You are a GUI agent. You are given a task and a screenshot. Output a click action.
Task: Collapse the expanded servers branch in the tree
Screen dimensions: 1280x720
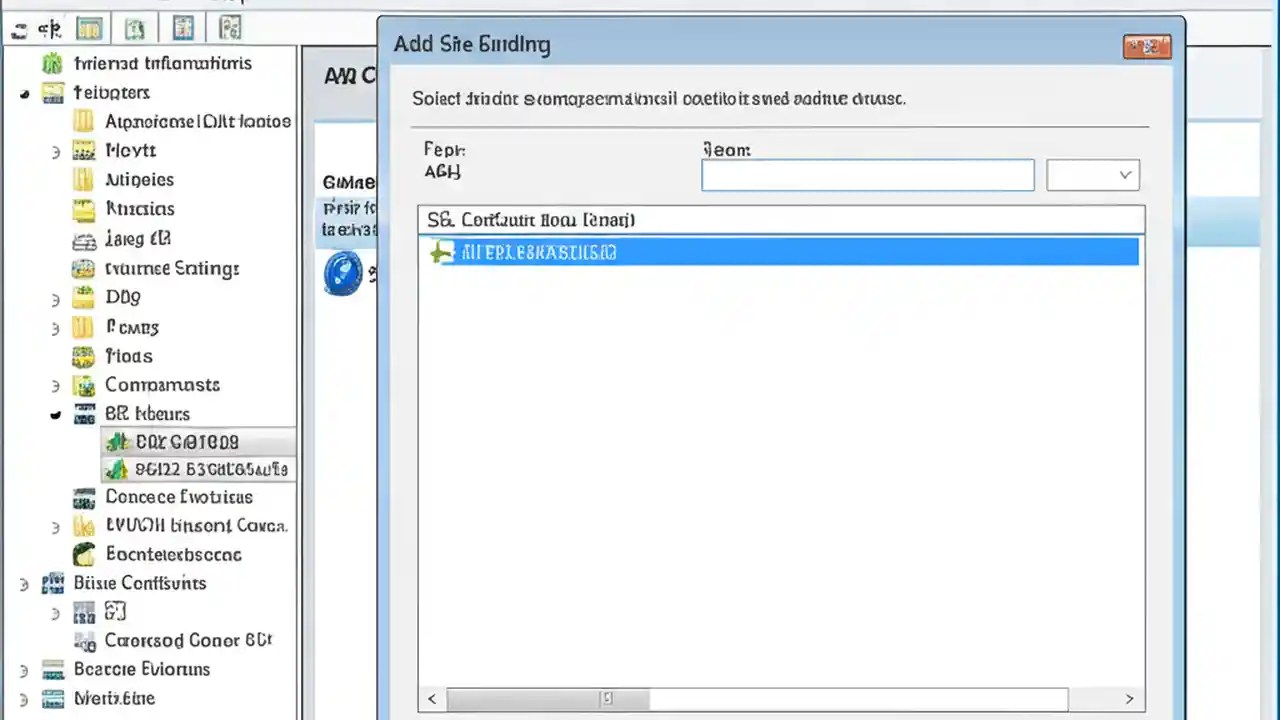click(x=55, y=414)
